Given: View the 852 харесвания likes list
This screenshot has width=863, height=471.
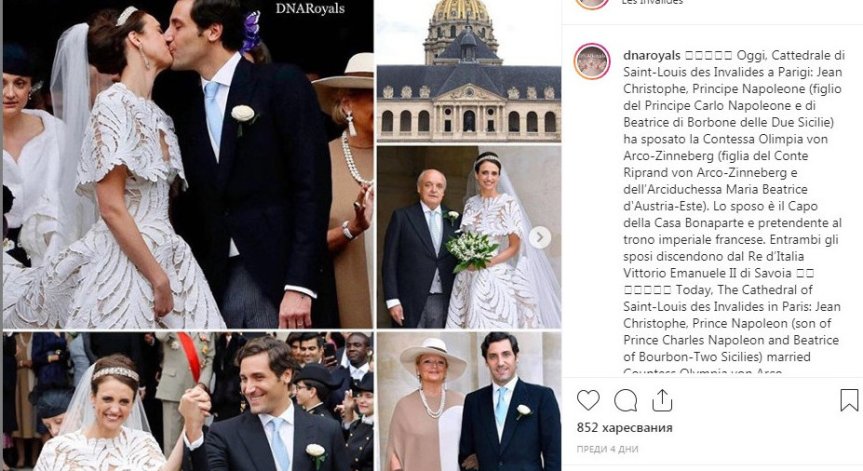Looking at the screenshot, I should point(624,428).
